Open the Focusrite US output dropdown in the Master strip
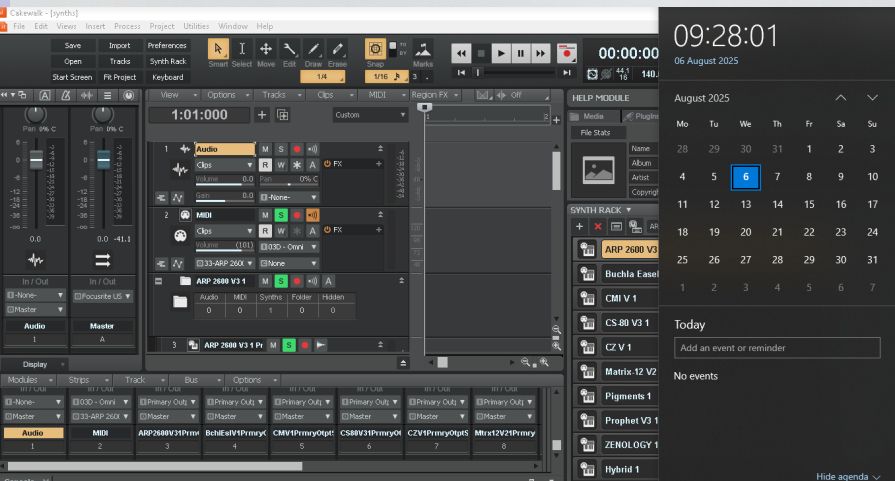 point(103,296)
